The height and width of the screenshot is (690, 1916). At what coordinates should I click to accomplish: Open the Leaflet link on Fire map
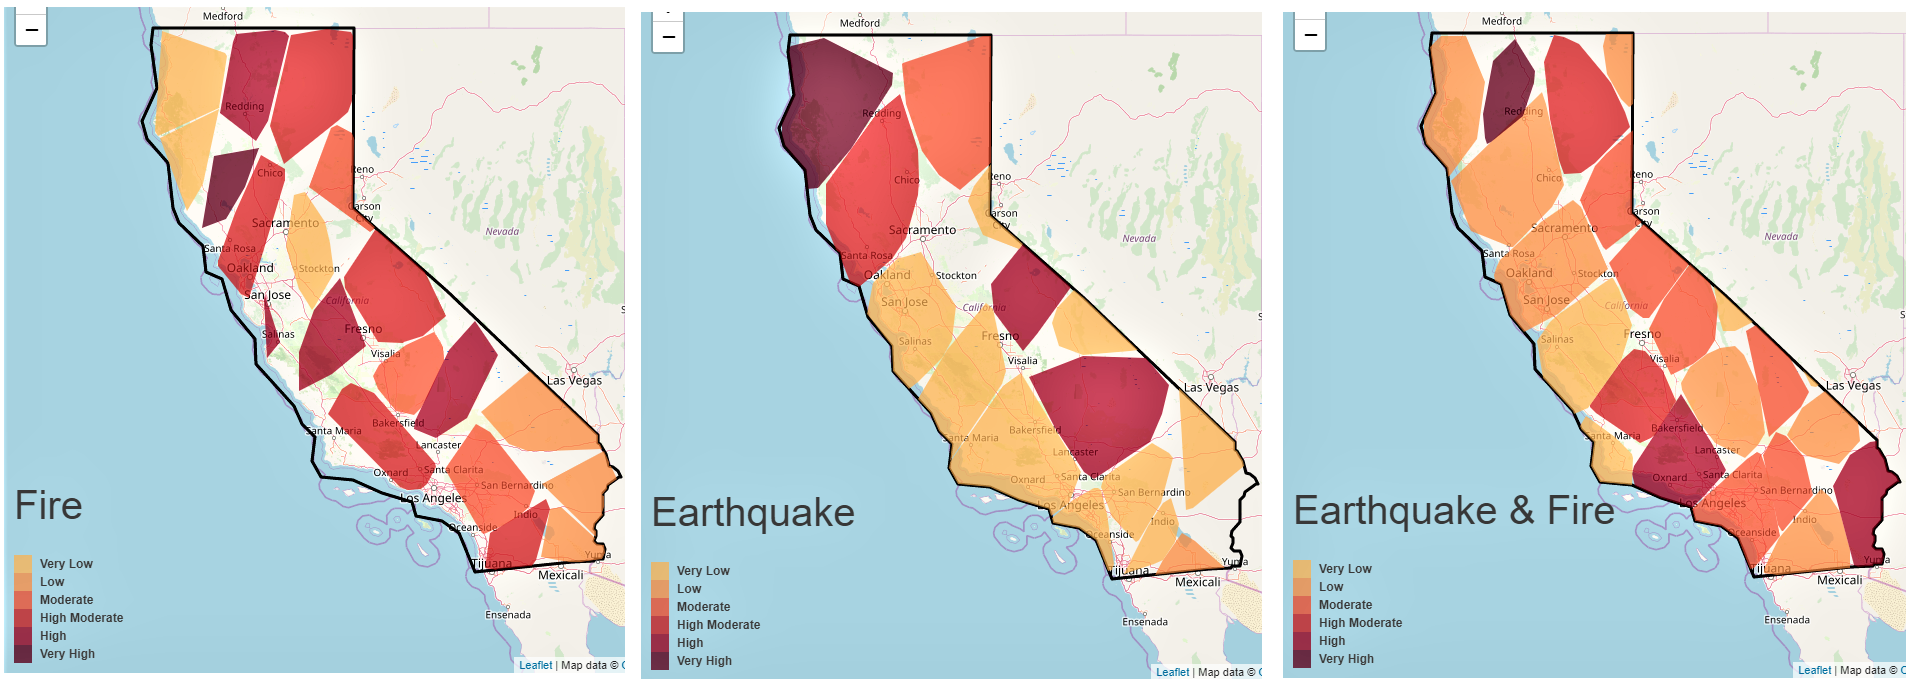(x=535, y=665)
